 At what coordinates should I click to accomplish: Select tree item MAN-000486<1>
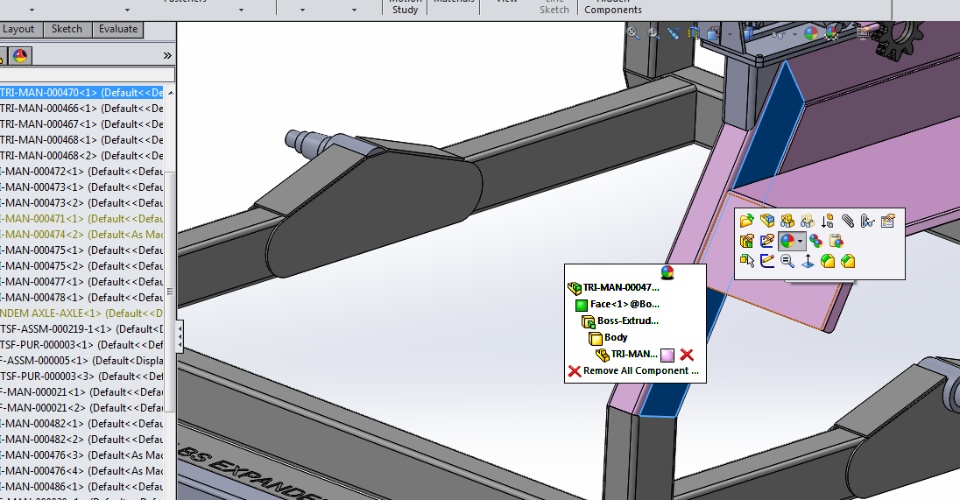[x=81, y=487]
